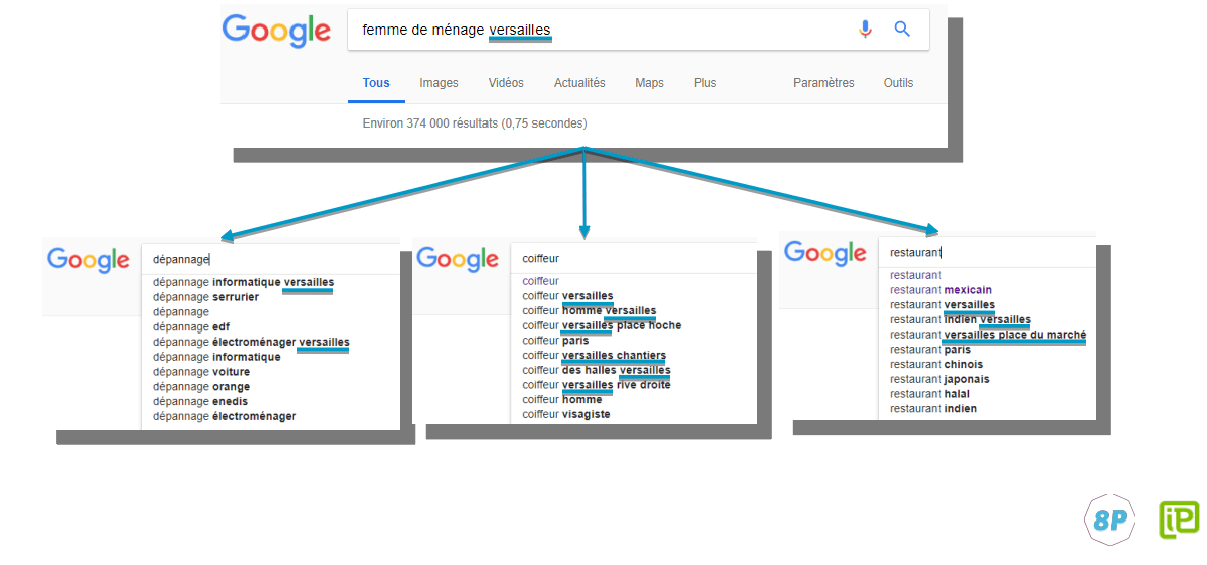Click the Google logo above the results

[277, 30]
